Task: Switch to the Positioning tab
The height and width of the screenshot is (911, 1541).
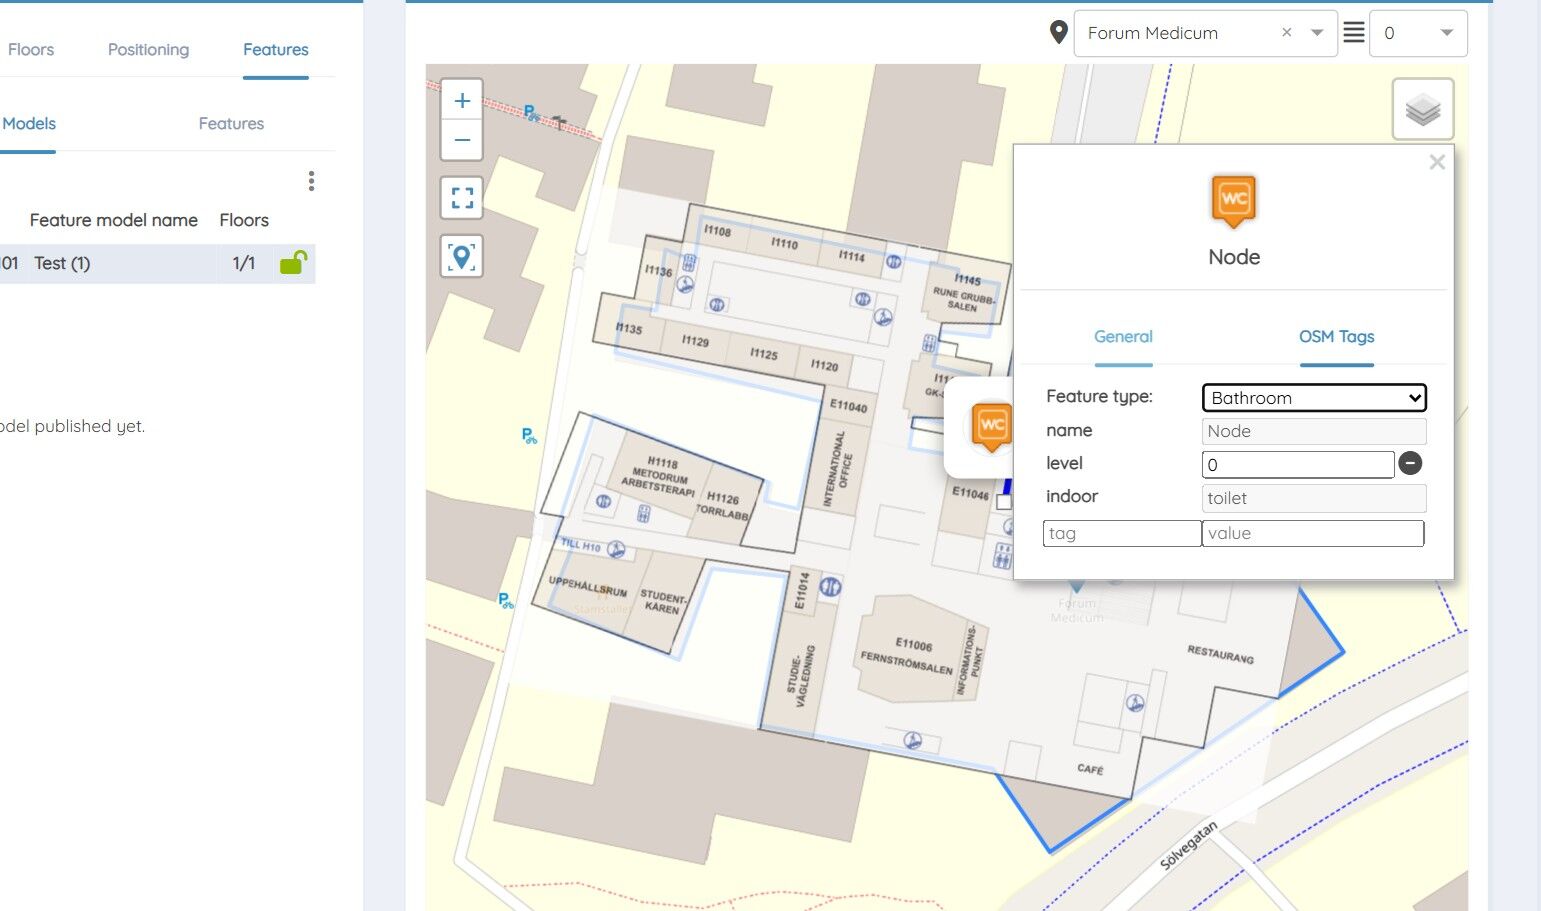Action: [148, 49]
